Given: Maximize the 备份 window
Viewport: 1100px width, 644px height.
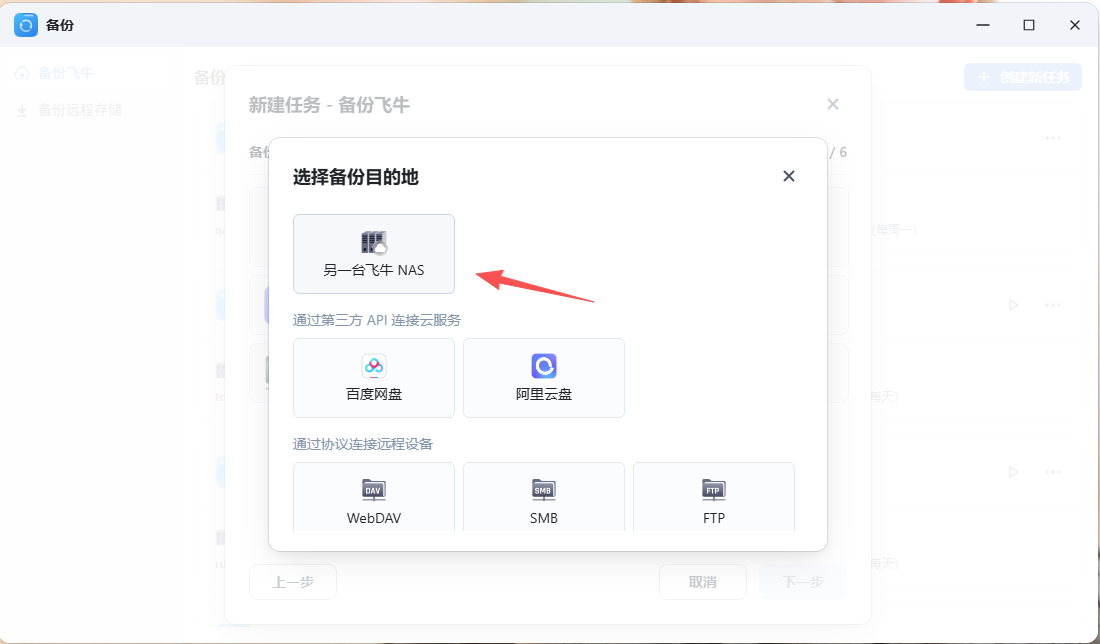Looking at the screenshot, I should pyautogui.click(x=1028, y=25).
